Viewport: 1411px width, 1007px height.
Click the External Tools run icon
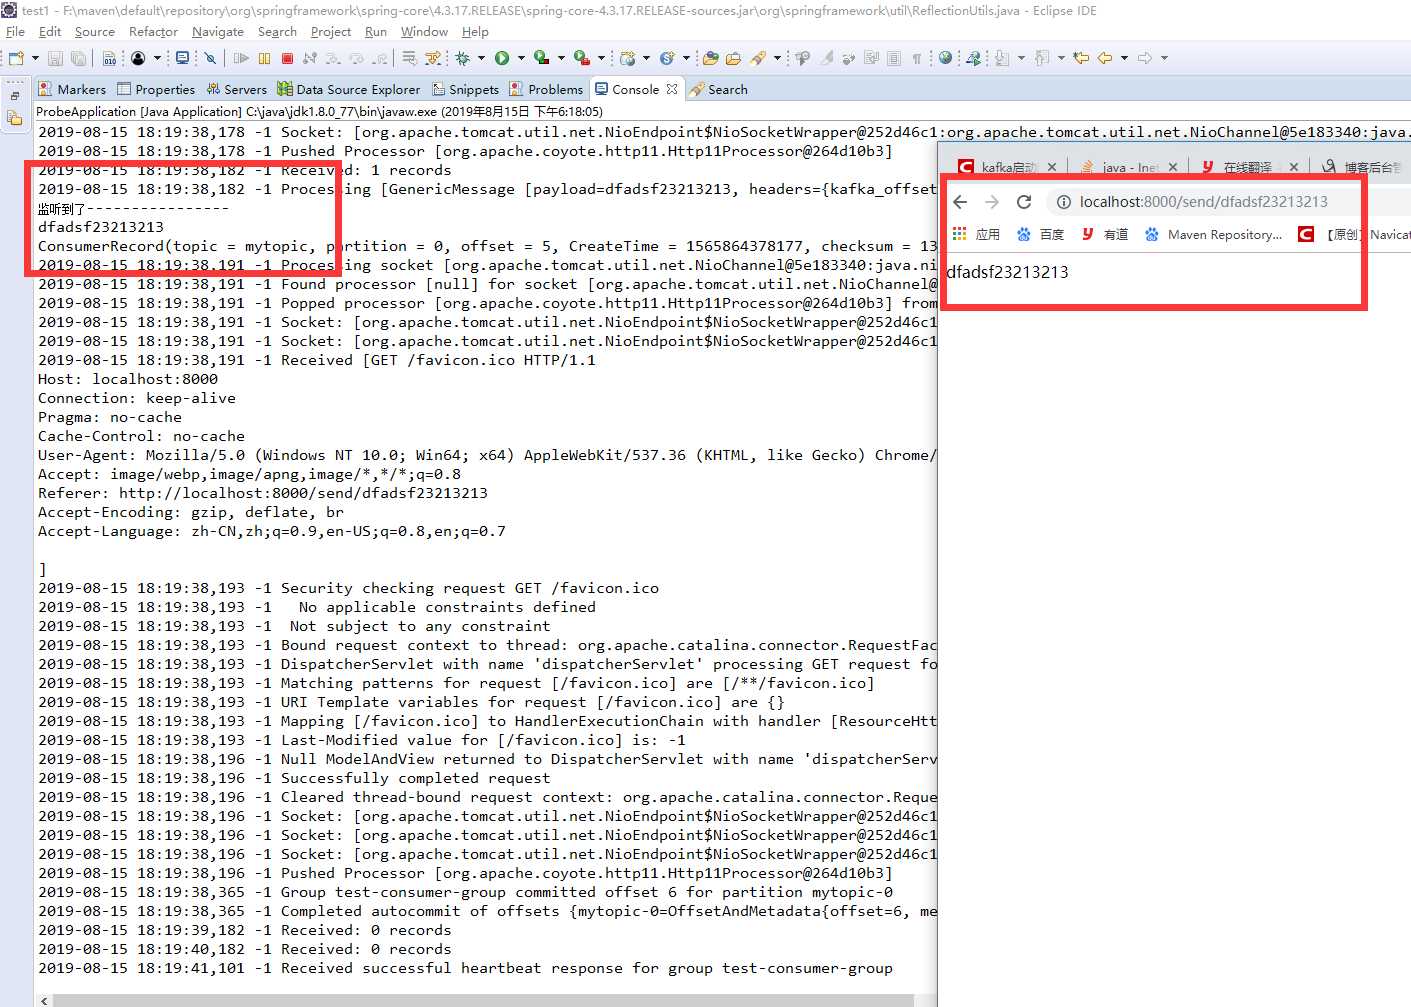(581, 58)
